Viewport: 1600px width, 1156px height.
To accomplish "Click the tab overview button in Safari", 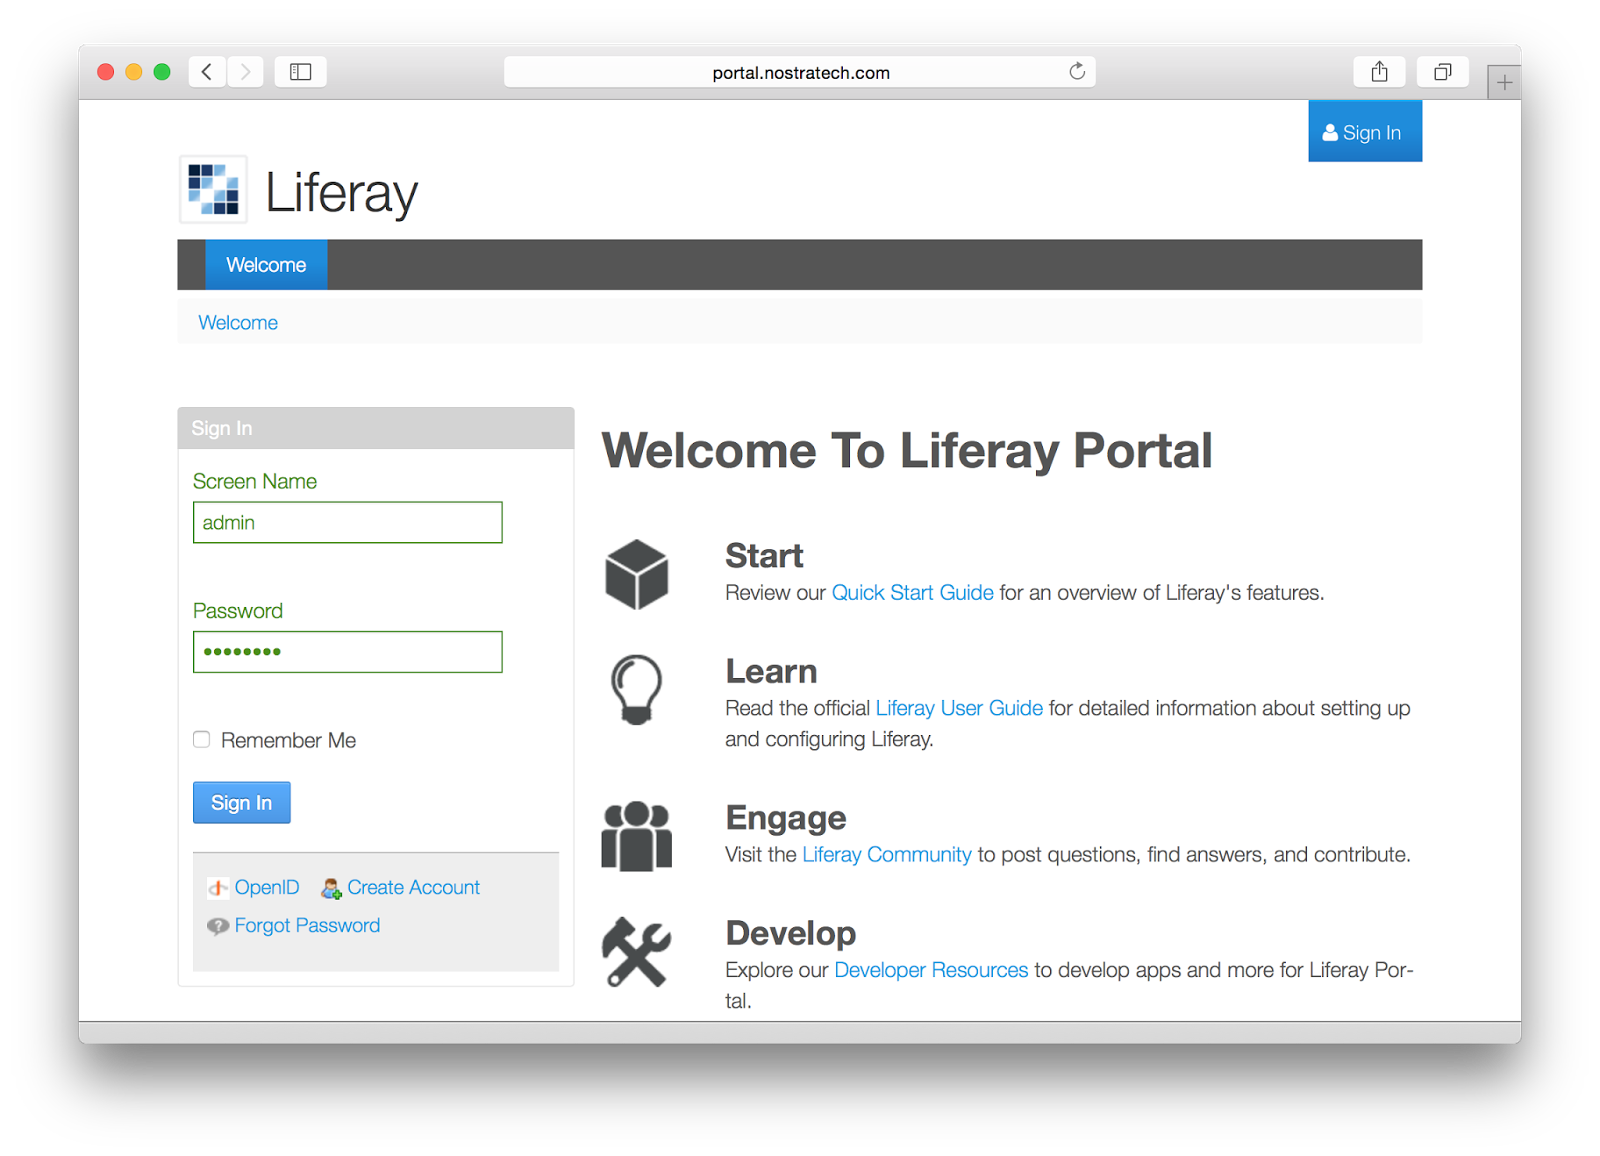I will tap(1442, 71).
